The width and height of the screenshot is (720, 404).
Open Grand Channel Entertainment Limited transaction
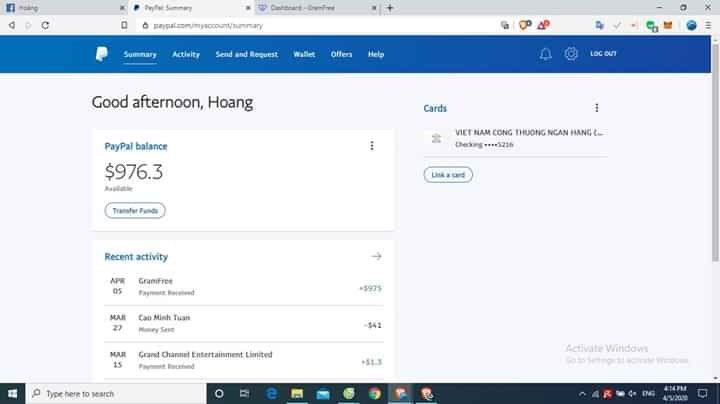[244, 360]
